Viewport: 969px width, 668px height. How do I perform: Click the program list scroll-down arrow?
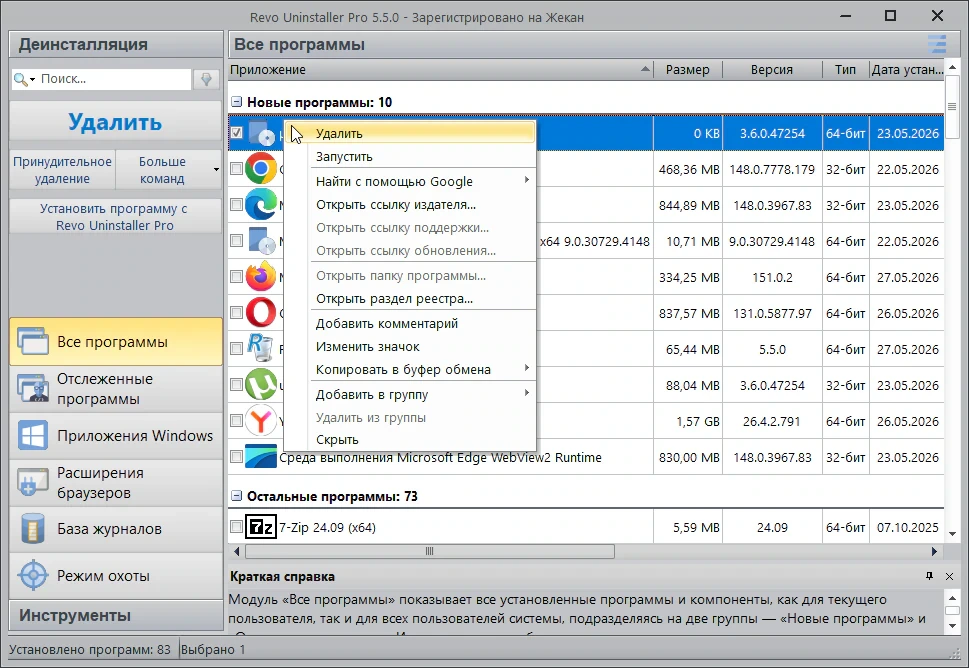point(952,534)
